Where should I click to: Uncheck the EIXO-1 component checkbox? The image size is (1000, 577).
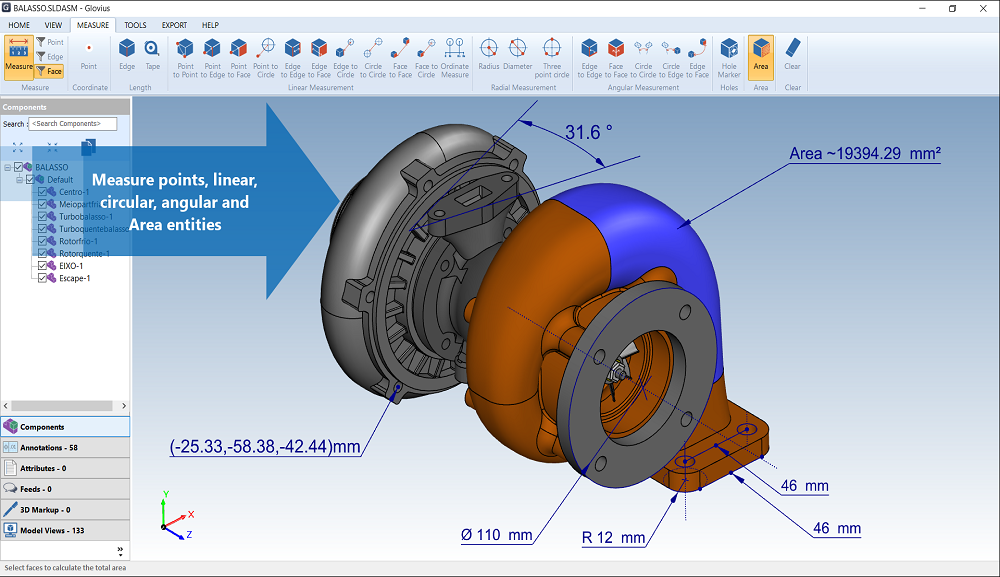click(42, 266)
